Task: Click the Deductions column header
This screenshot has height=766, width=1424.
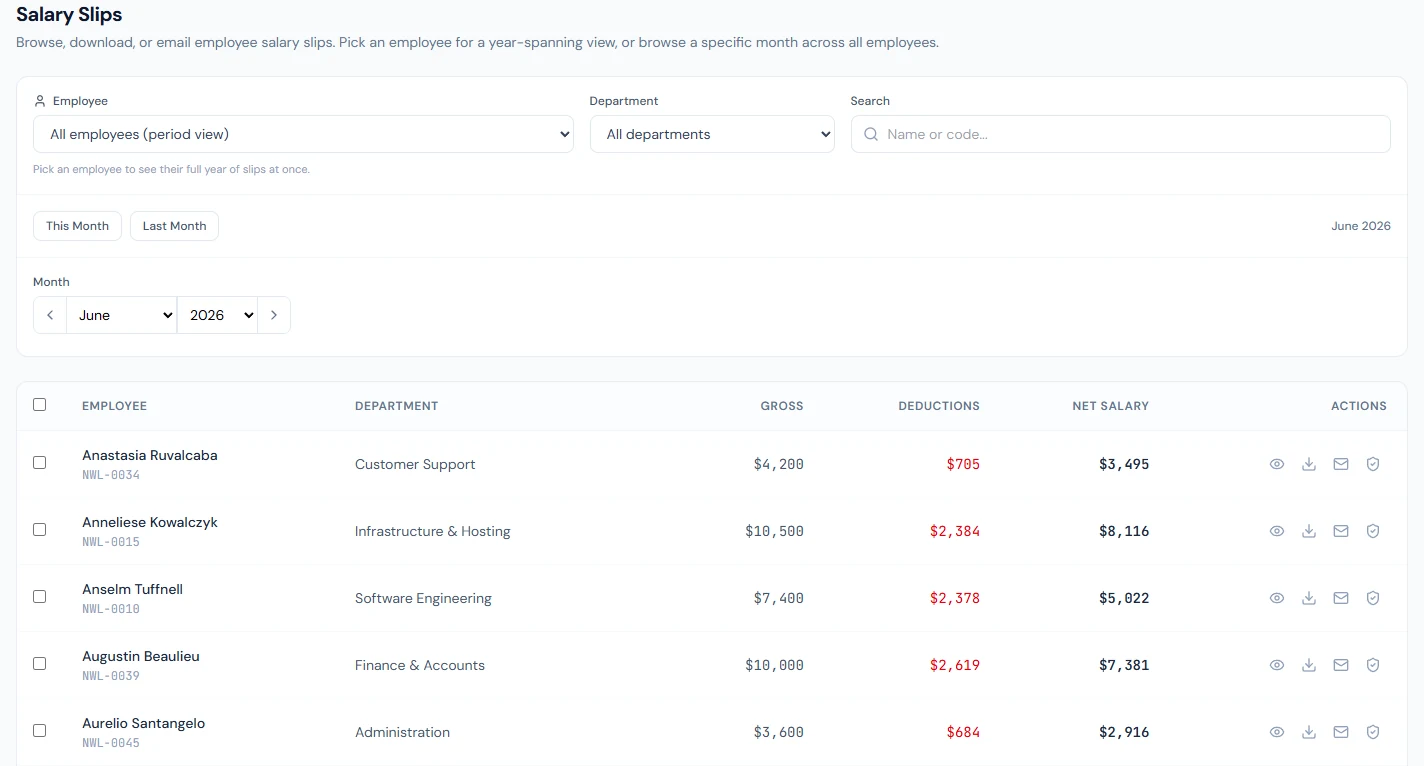Action: (x=939, y=406)
